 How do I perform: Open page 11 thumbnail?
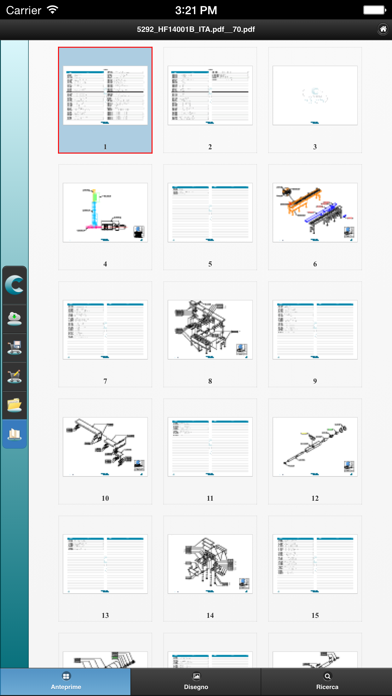pos(210,451)
